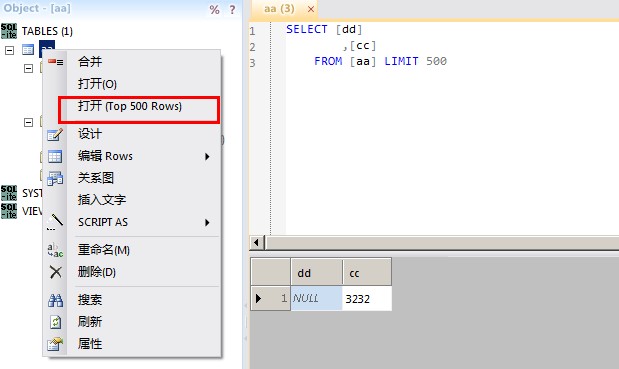Select the NULL cell in dd column
This screenshot has height=369, width=619.
(317, 298)
